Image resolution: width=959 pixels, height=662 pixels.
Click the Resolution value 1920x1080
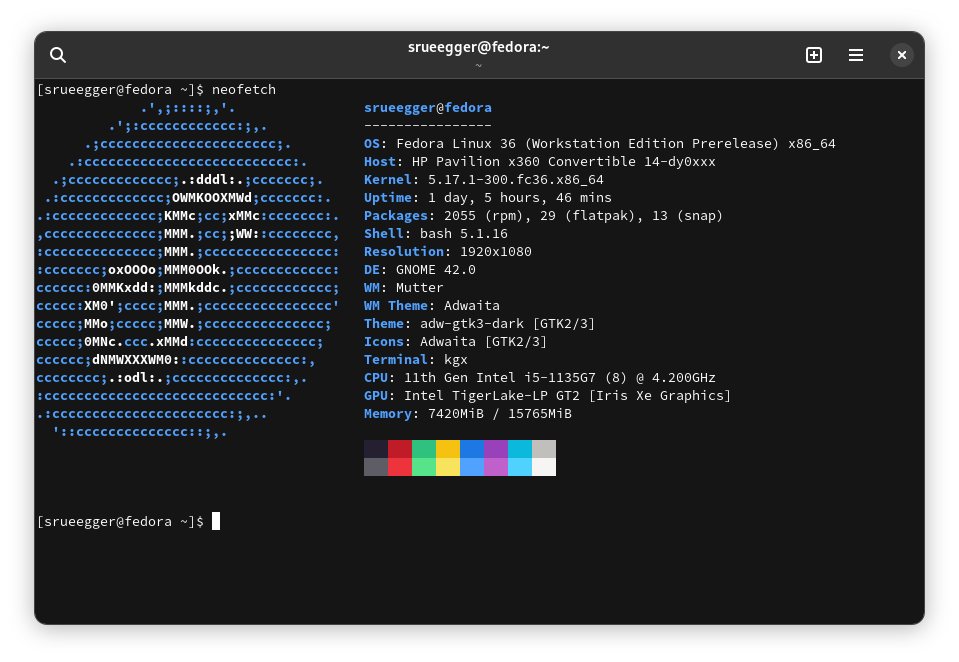[x=495, y=251]
